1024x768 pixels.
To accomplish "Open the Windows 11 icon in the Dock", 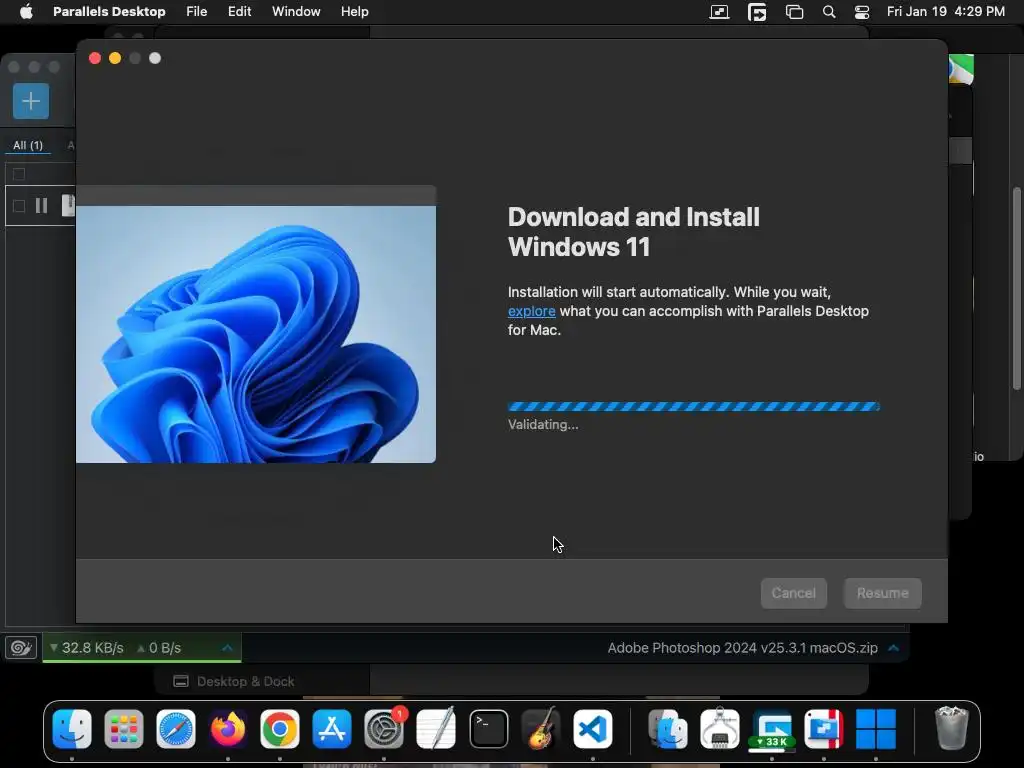I will (876, 728).
